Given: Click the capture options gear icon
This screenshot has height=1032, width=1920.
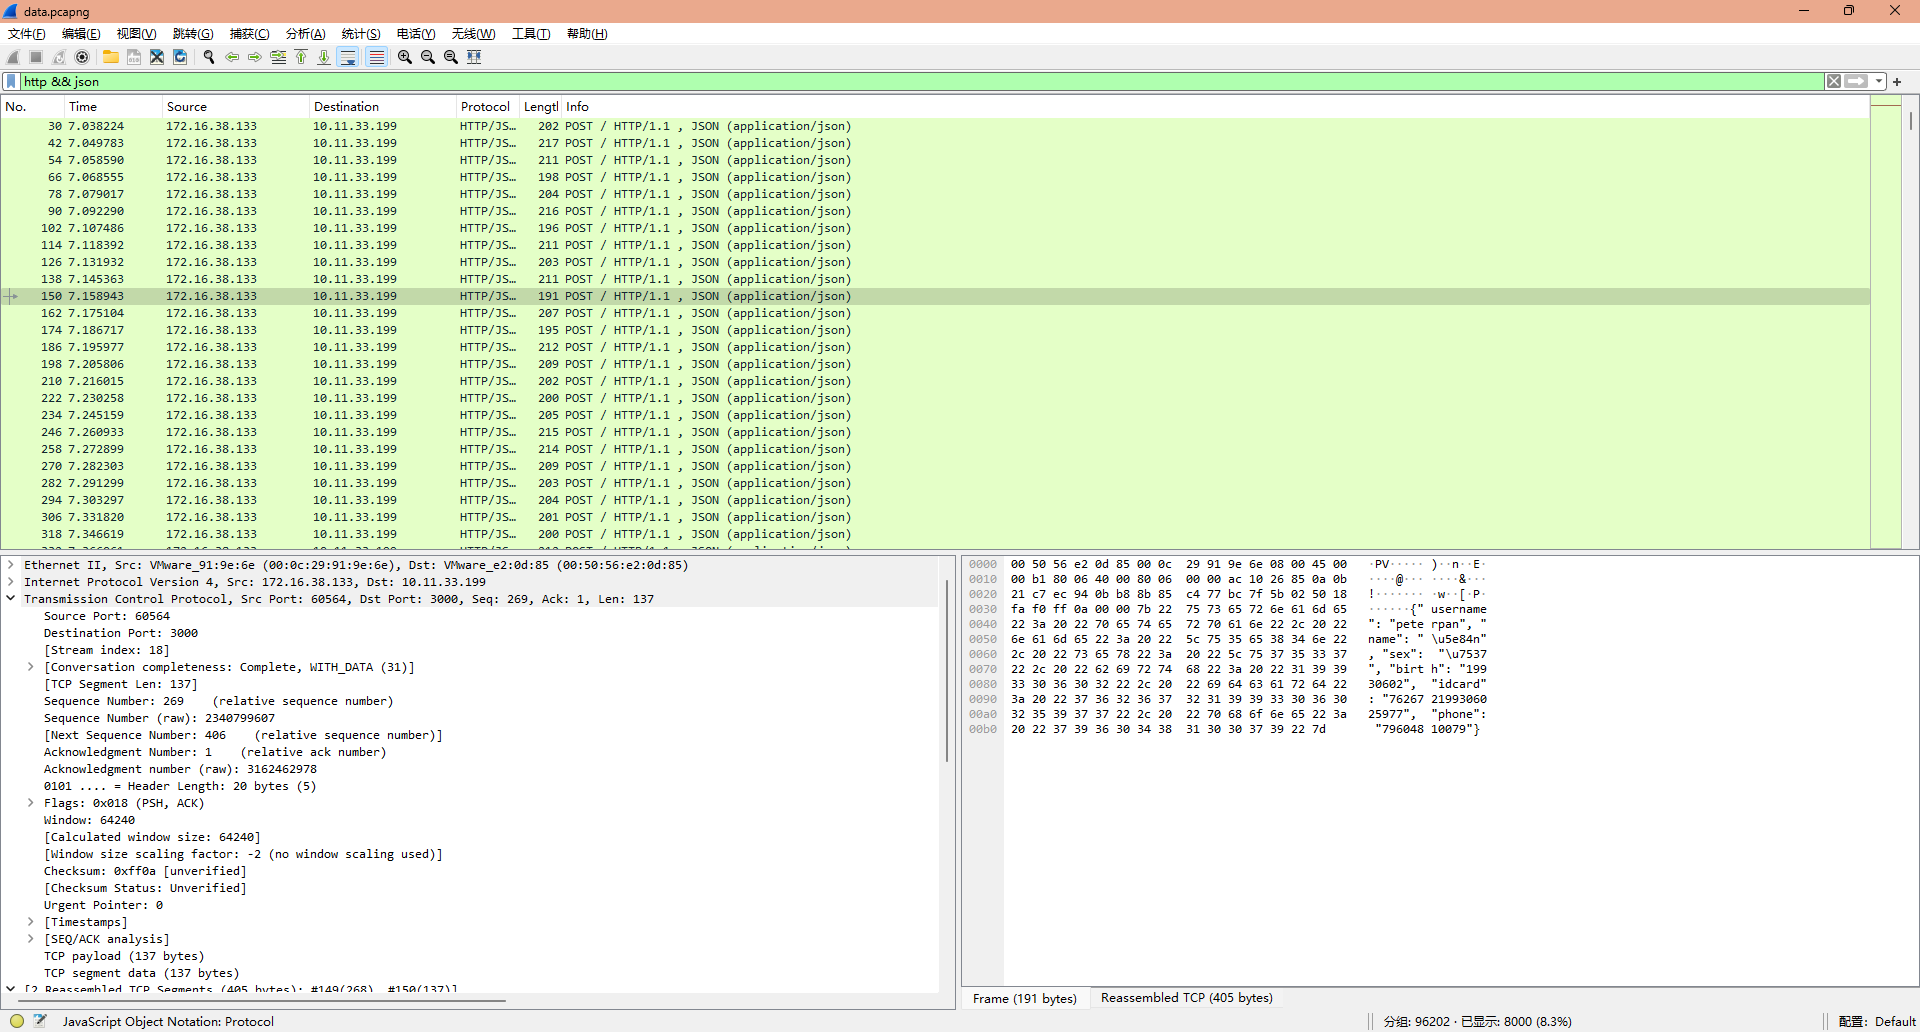Looking at the screenshot, I should [x=82, y=57].
